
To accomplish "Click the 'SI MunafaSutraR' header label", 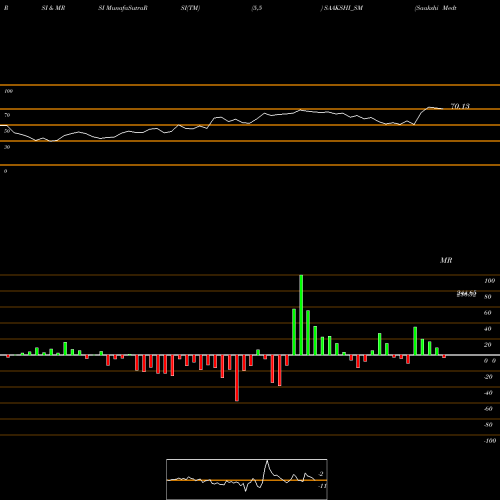I will (123, 8).
